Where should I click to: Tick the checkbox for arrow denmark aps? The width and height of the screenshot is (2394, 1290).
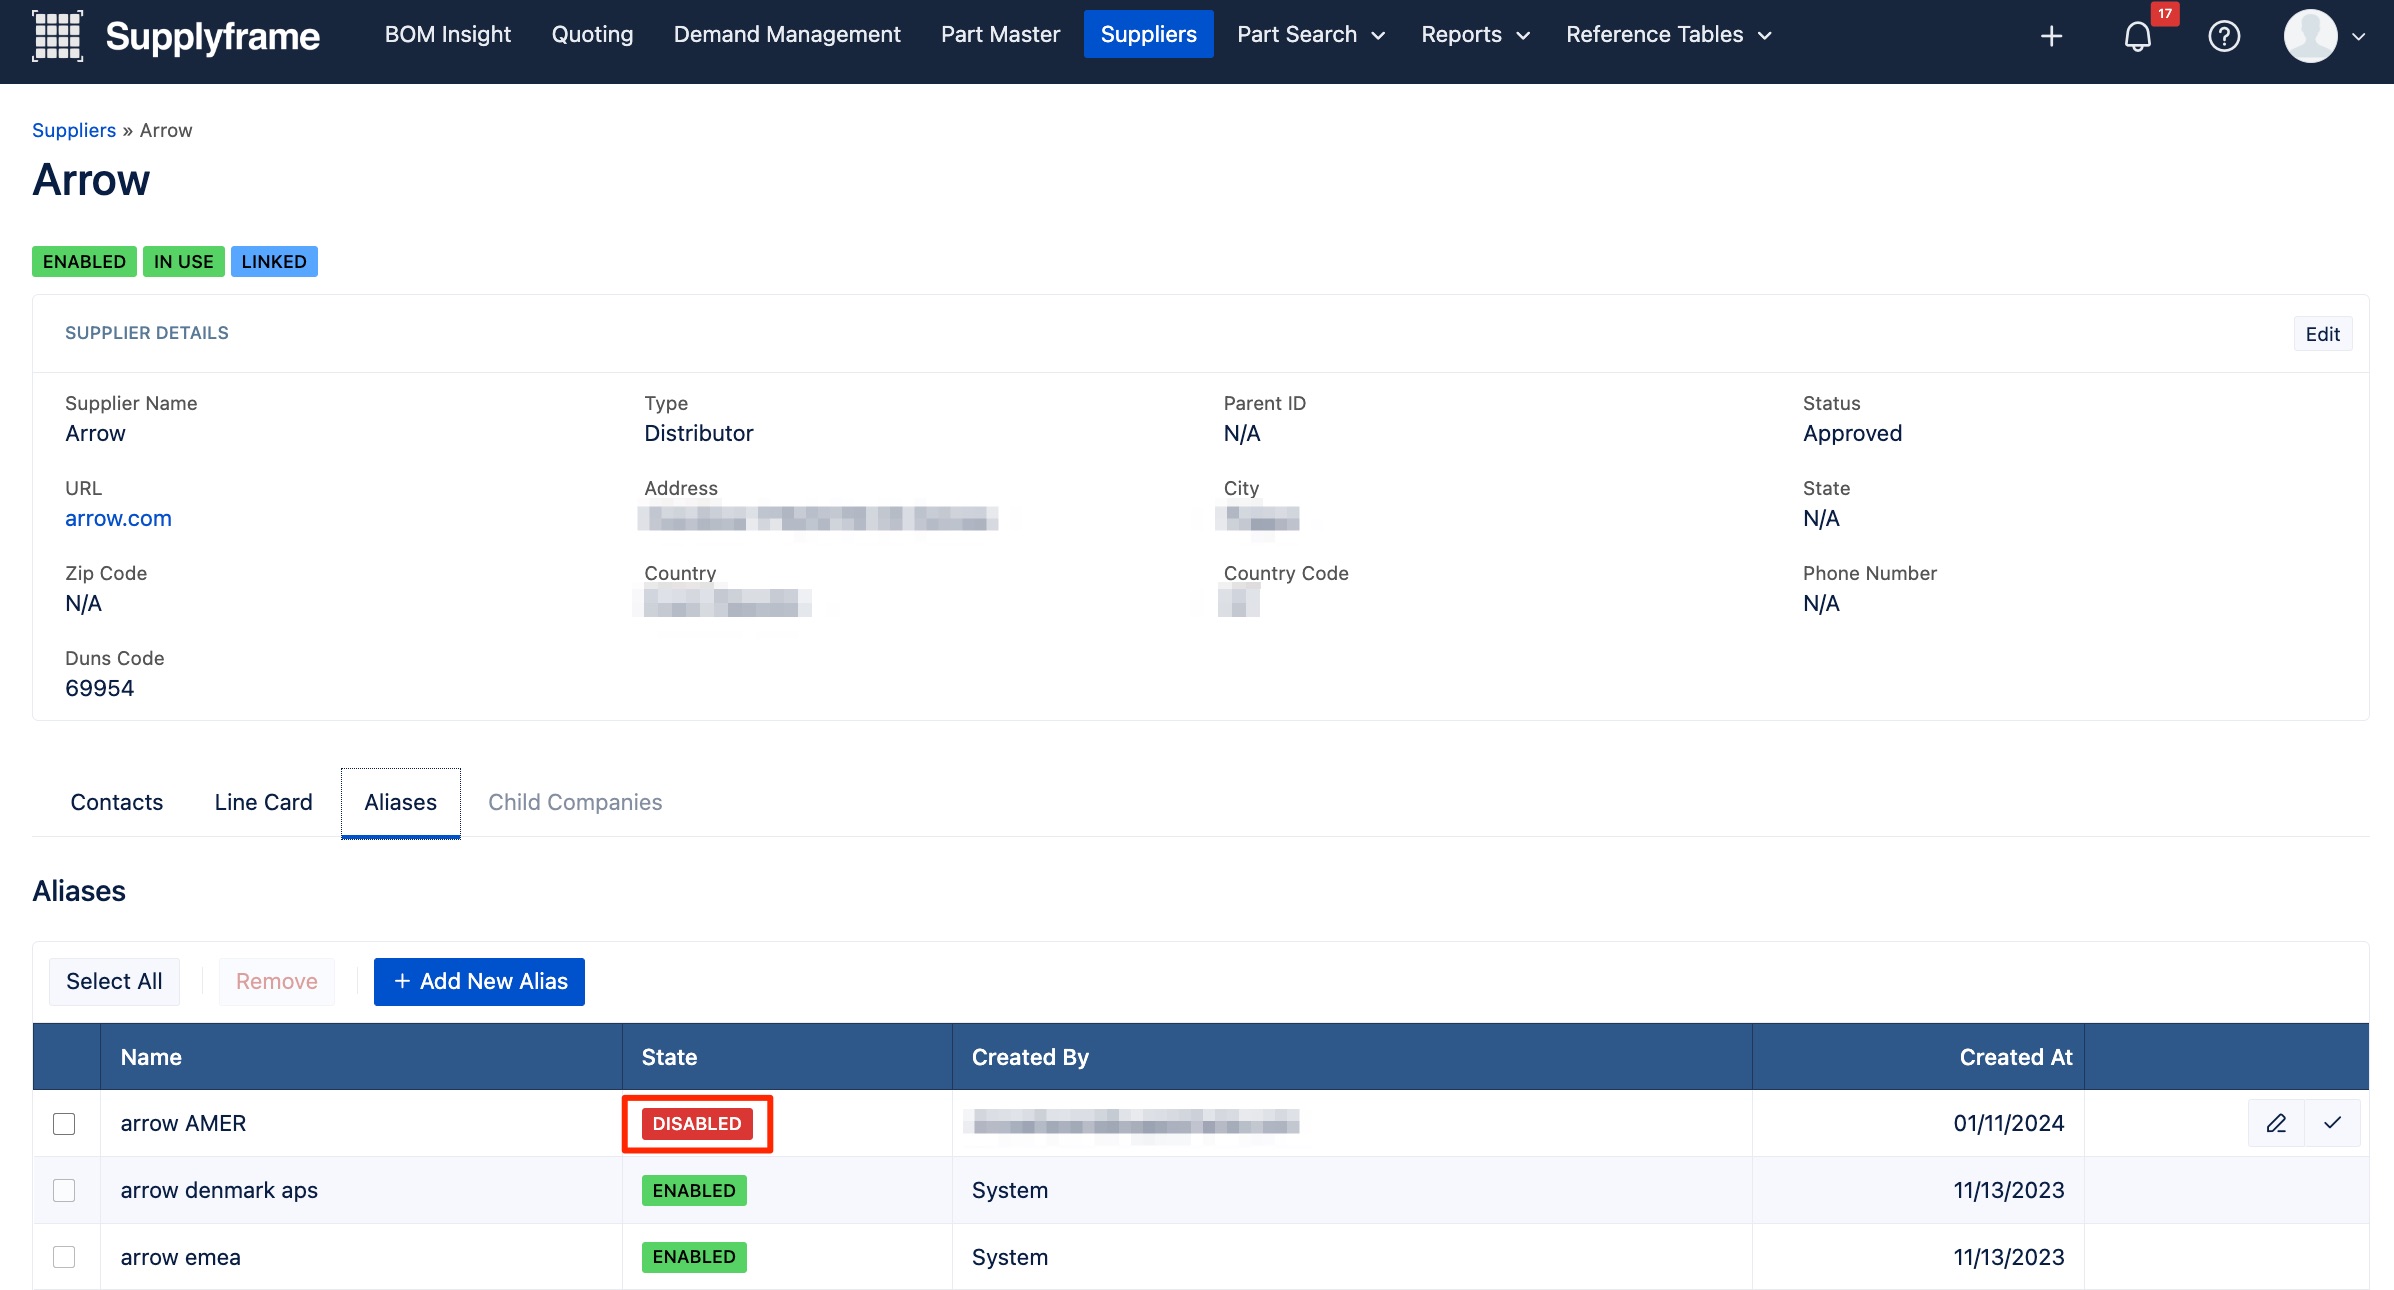(64, 1190)
